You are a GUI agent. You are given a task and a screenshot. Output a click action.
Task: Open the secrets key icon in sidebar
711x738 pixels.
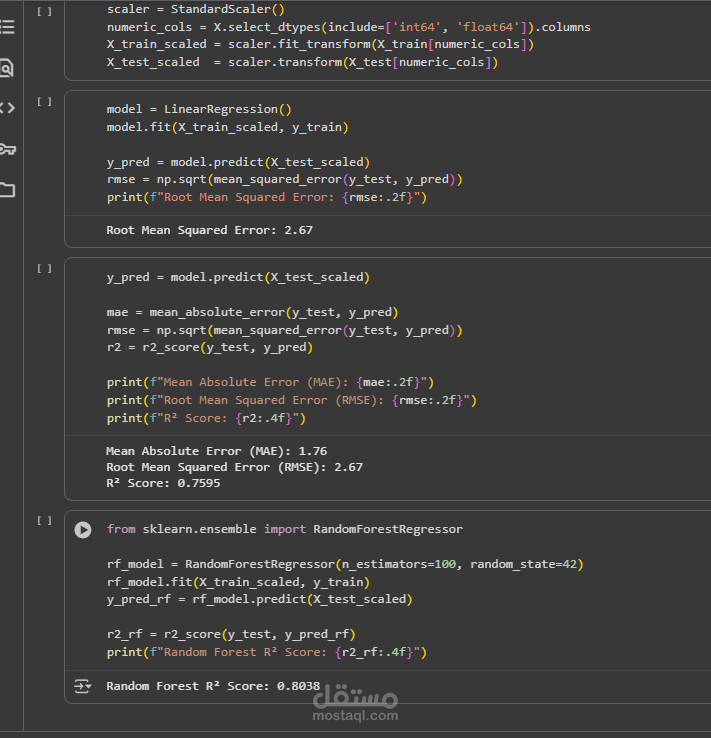coord(8,149)
